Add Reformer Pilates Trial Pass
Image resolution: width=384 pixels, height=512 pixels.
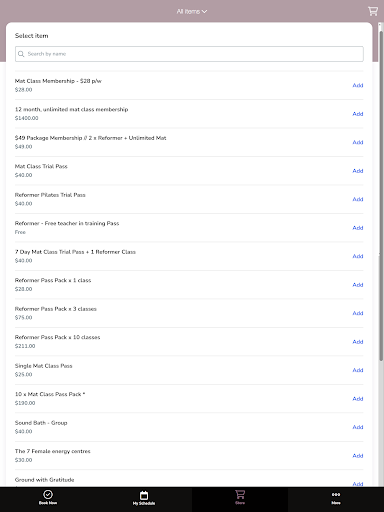pyautogui.click(x=358, y=199)
